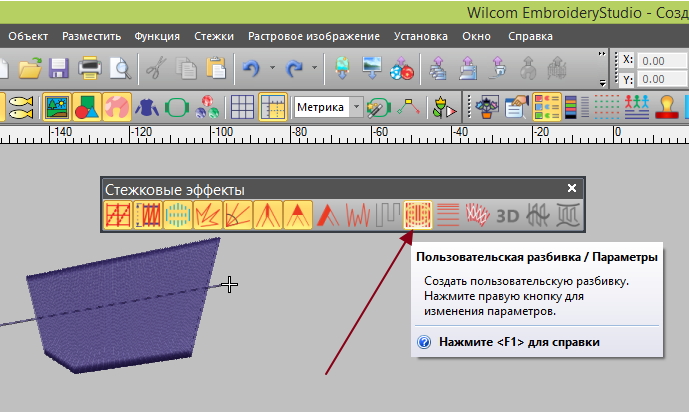The height and width of the screenshot is (412, 689).
Task: Toggle the pink appliqué fabric display icon
Action: (x=116, y=107)
